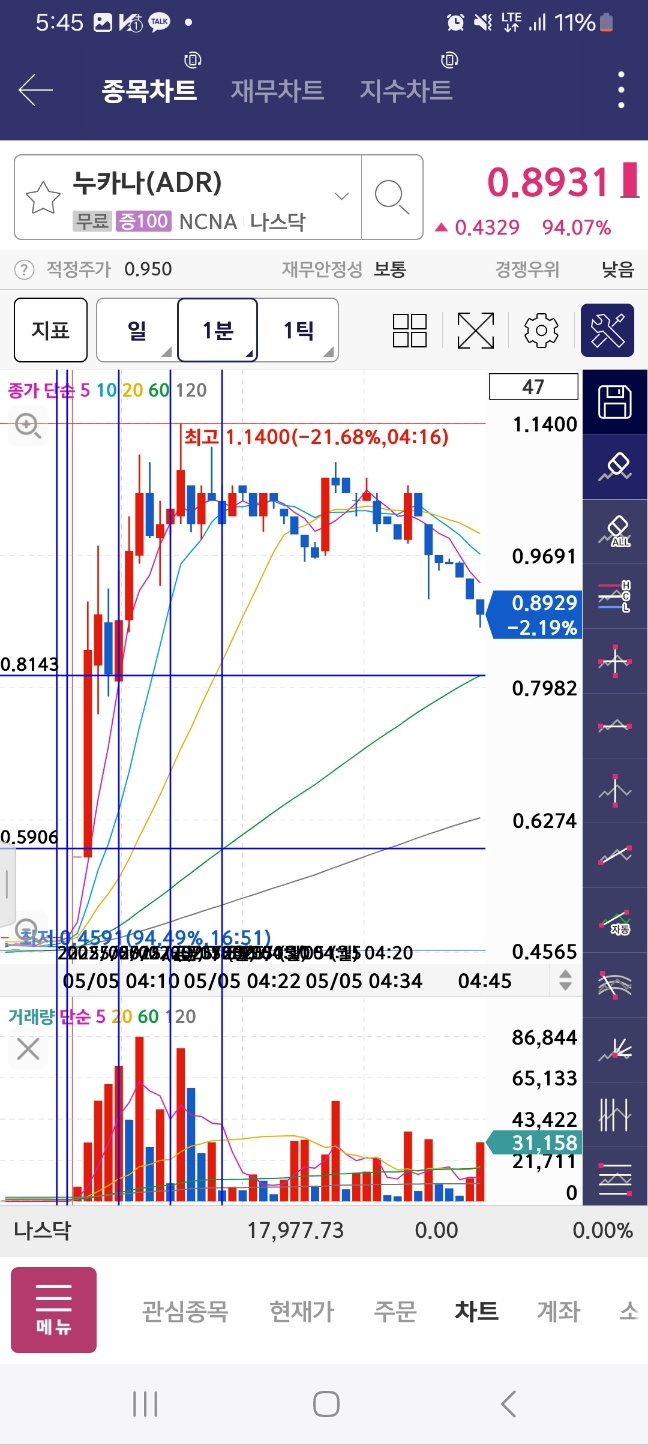Select the horizontal line drawing tool
The image size is (648, 1445).
tap(615, 727)
